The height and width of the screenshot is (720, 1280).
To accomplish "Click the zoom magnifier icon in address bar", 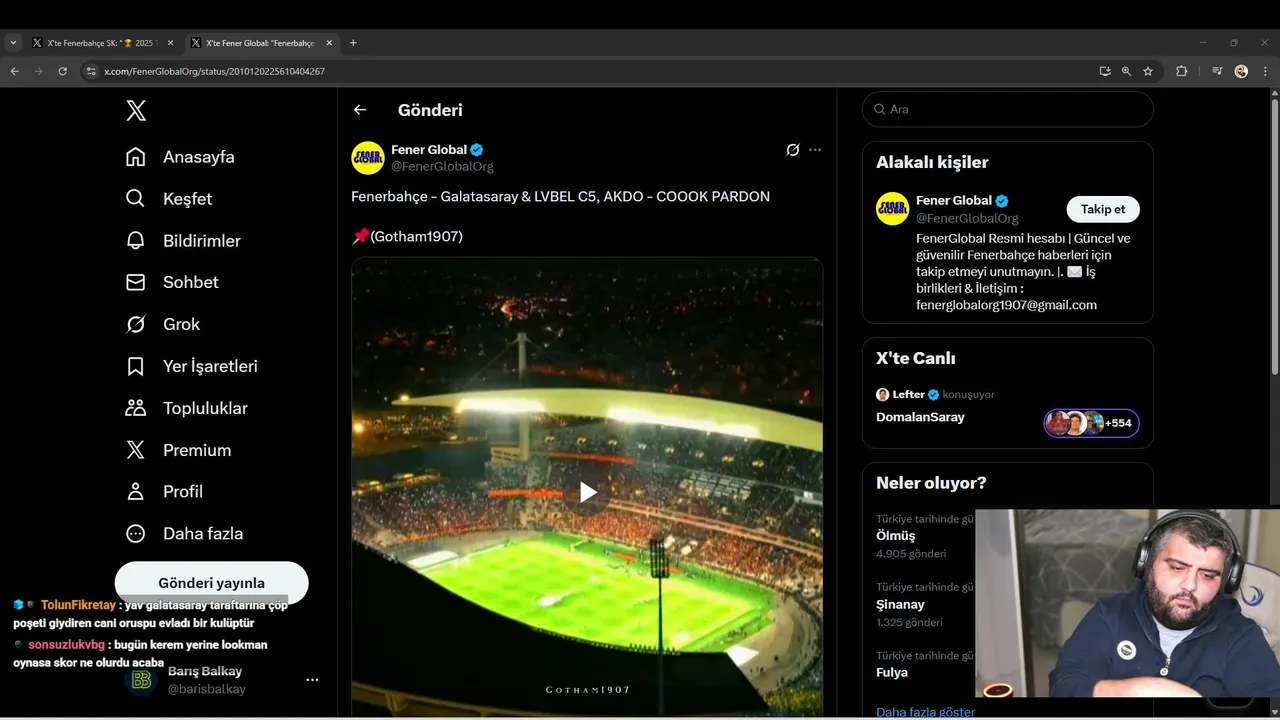I will pos(1126,71).
